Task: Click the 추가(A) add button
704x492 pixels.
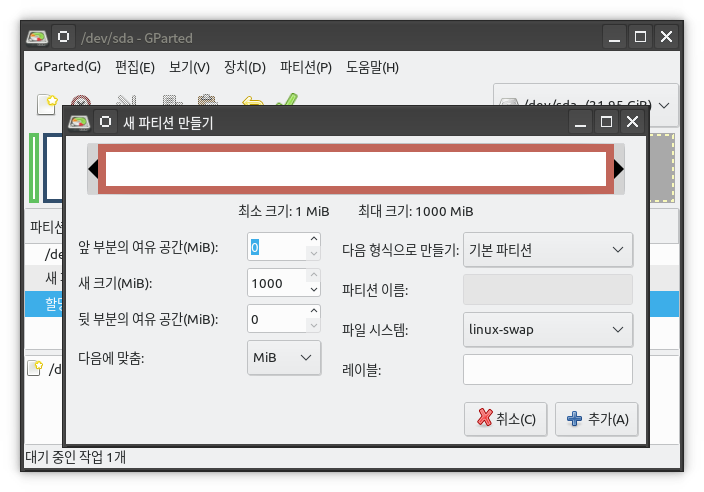Action: pyautogui.click(x=597, y=419)
